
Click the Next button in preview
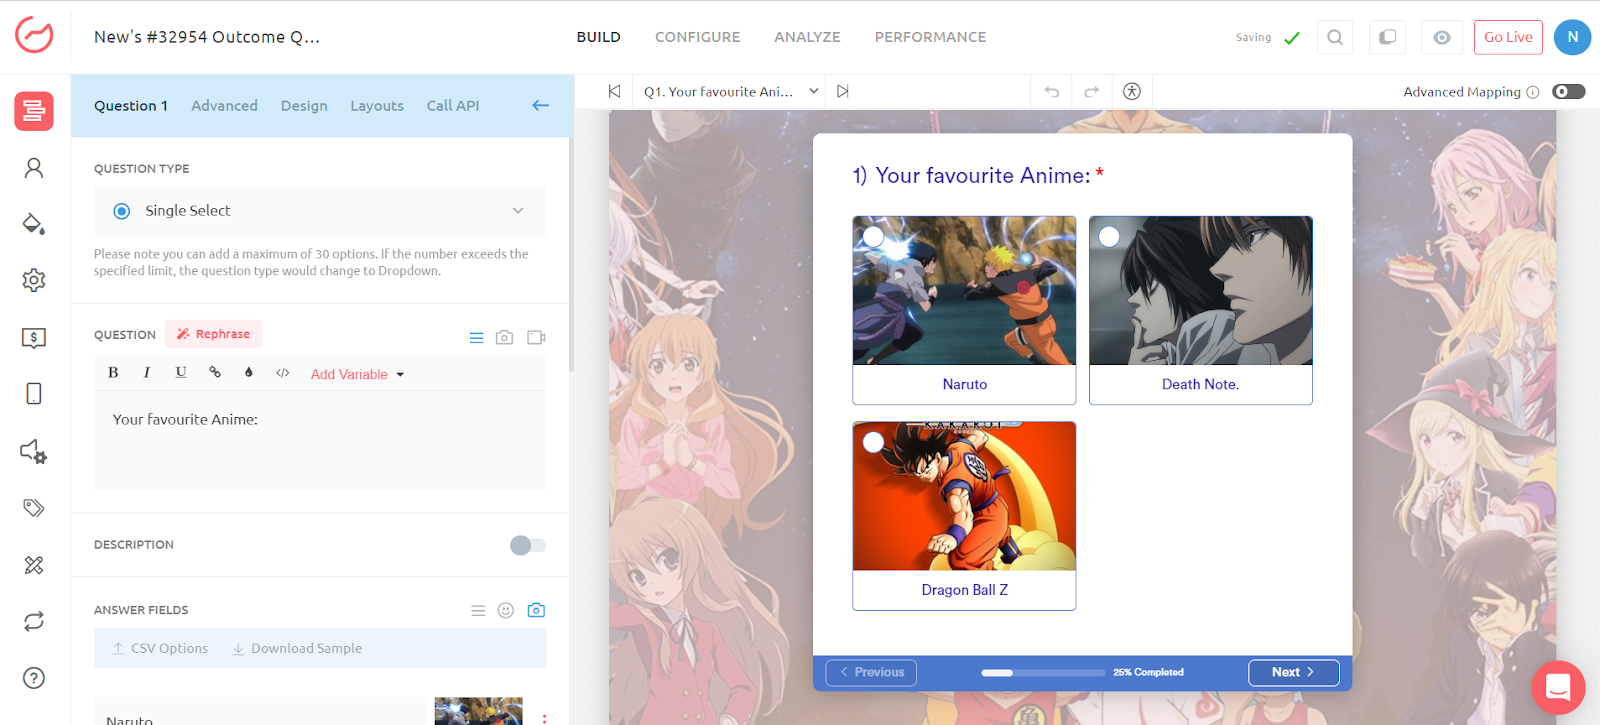coord(1293,672)
